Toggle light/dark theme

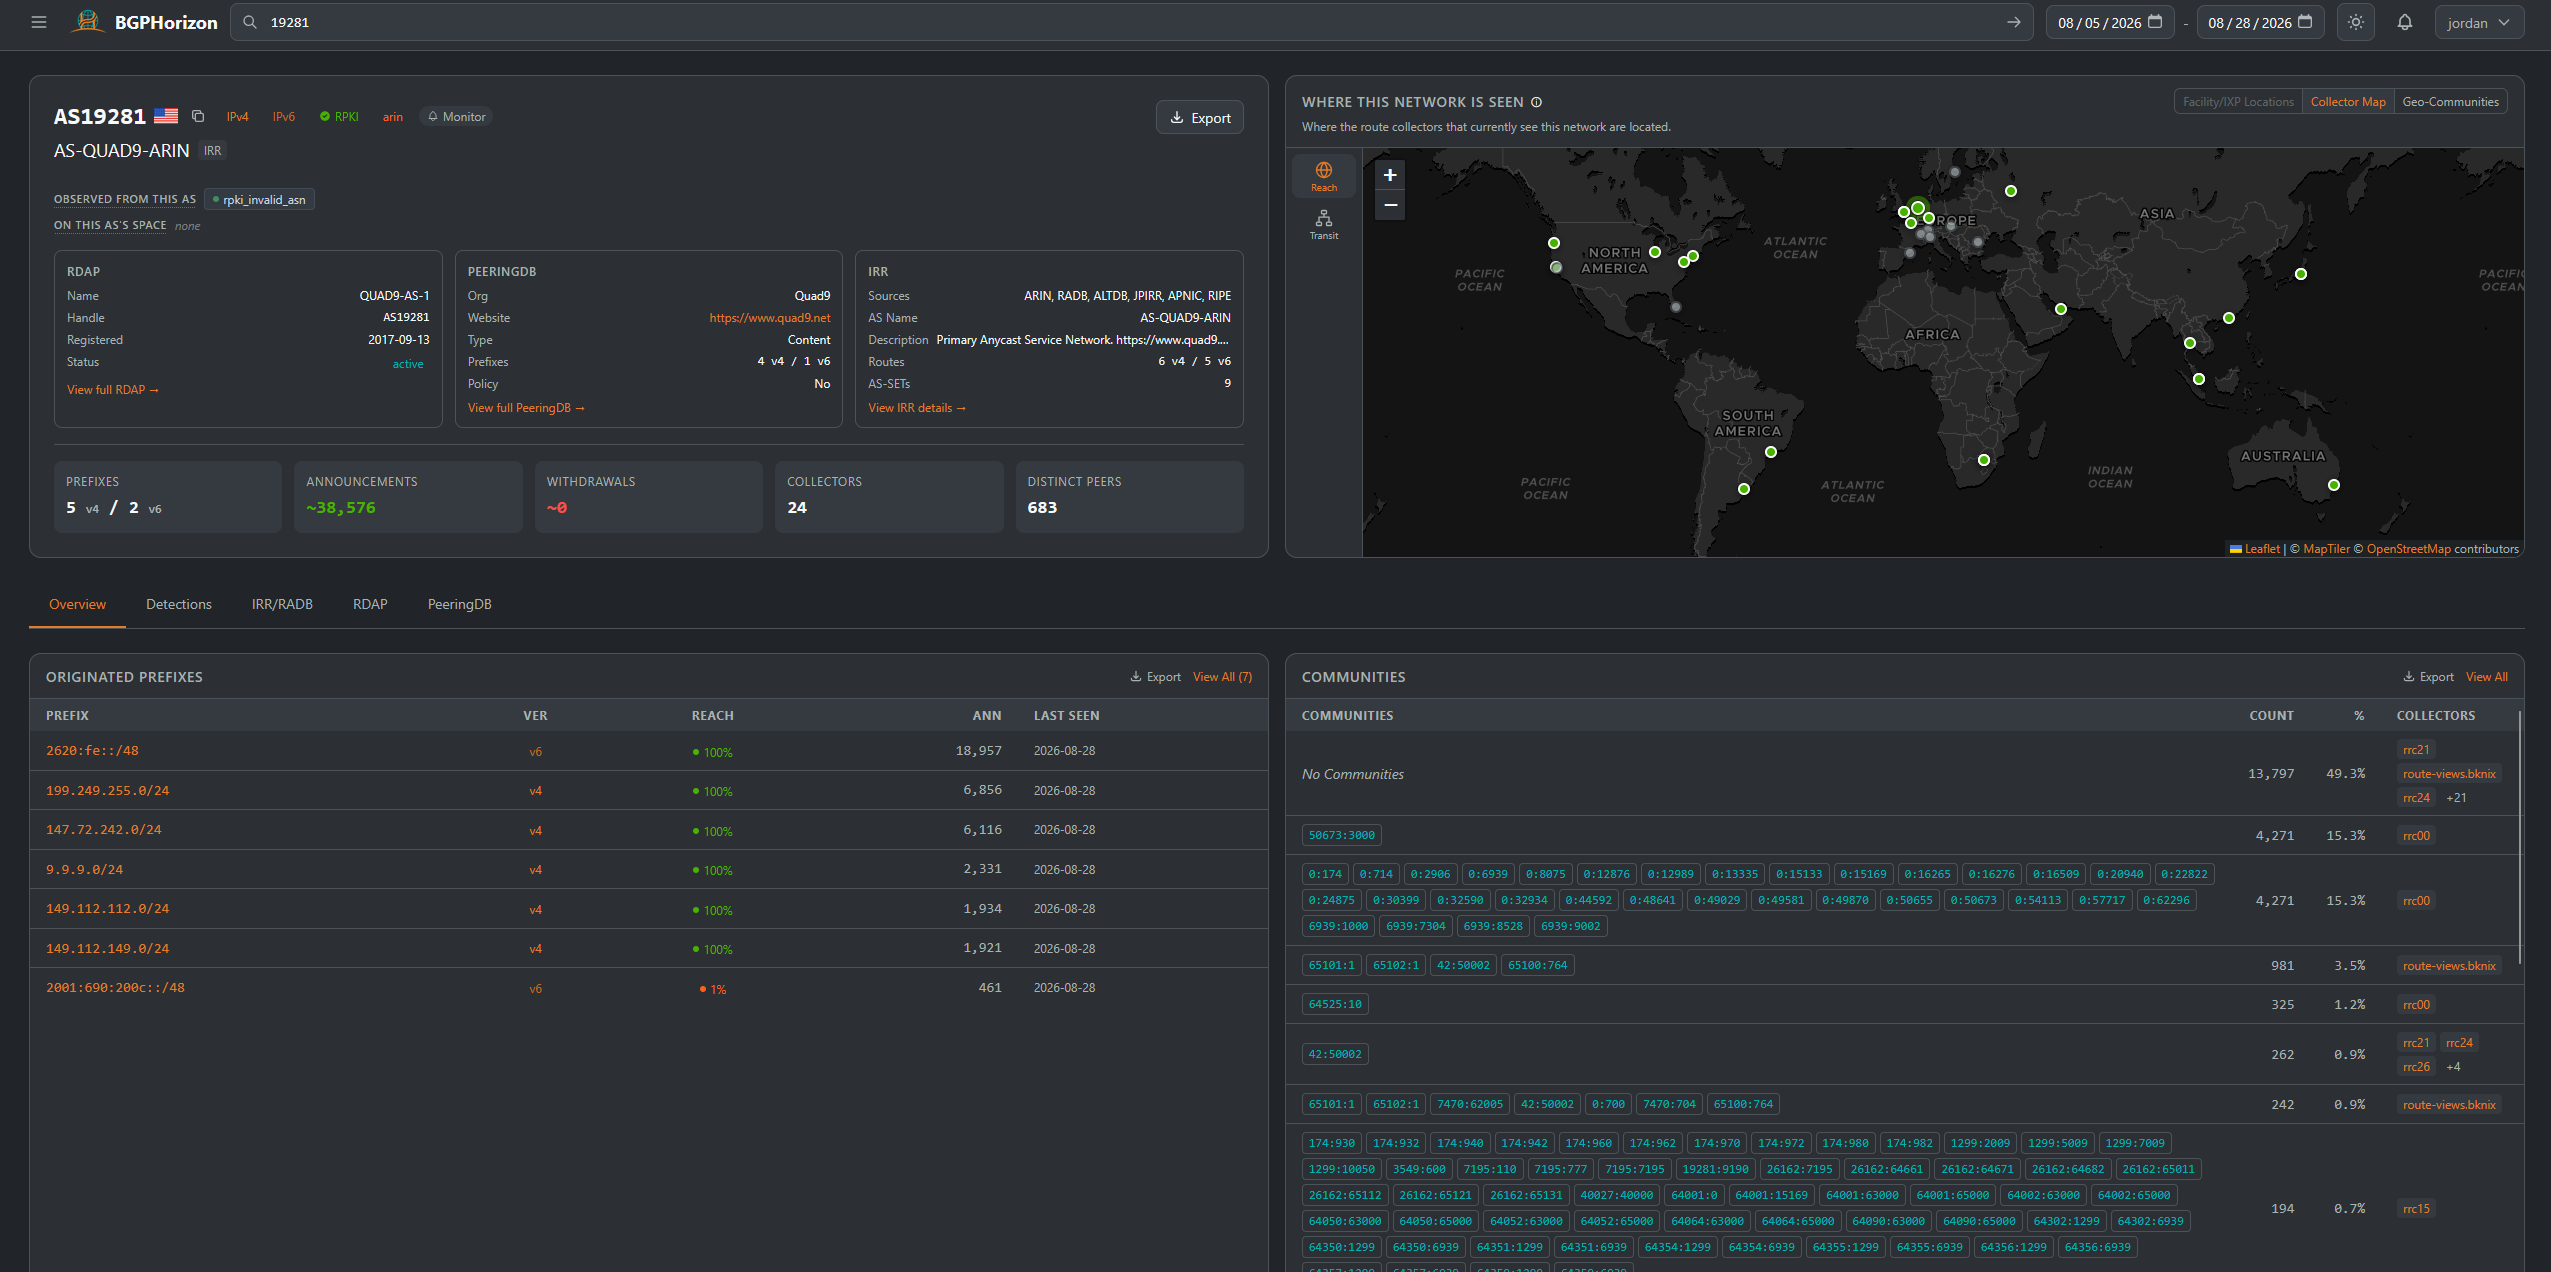[x=2356, y=22]
